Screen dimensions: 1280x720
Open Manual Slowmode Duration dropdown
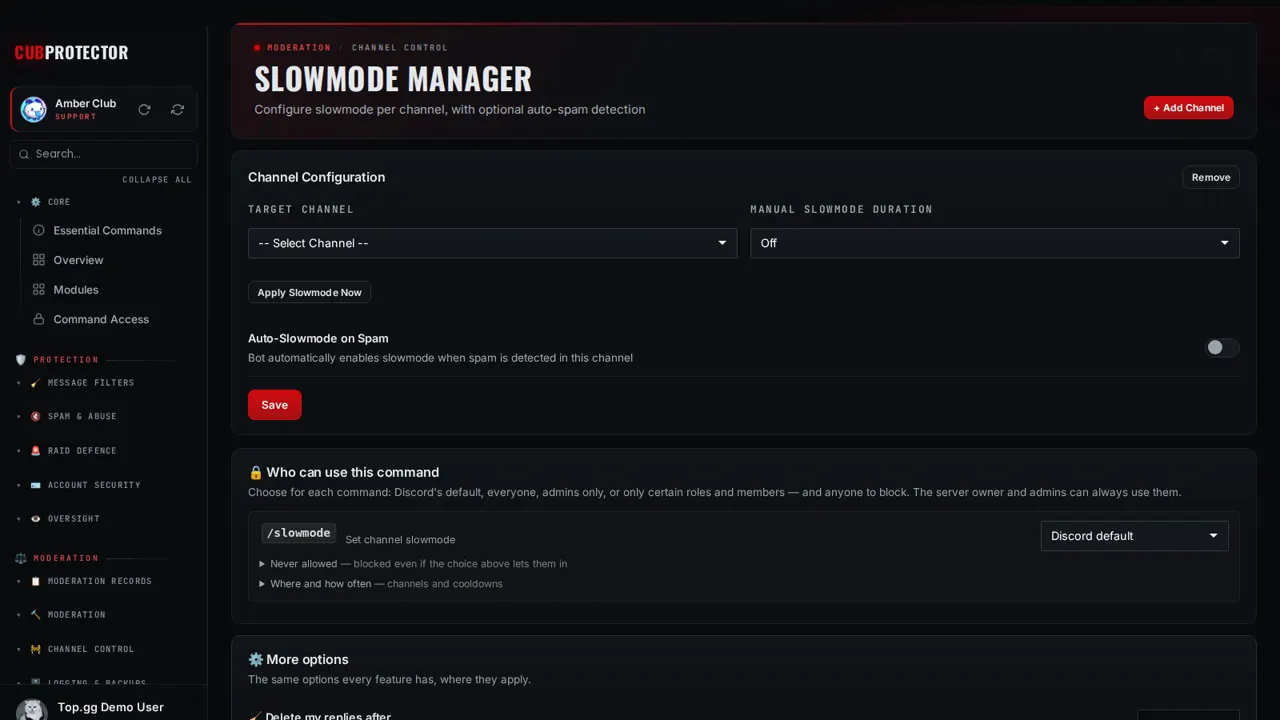[995, 243]
